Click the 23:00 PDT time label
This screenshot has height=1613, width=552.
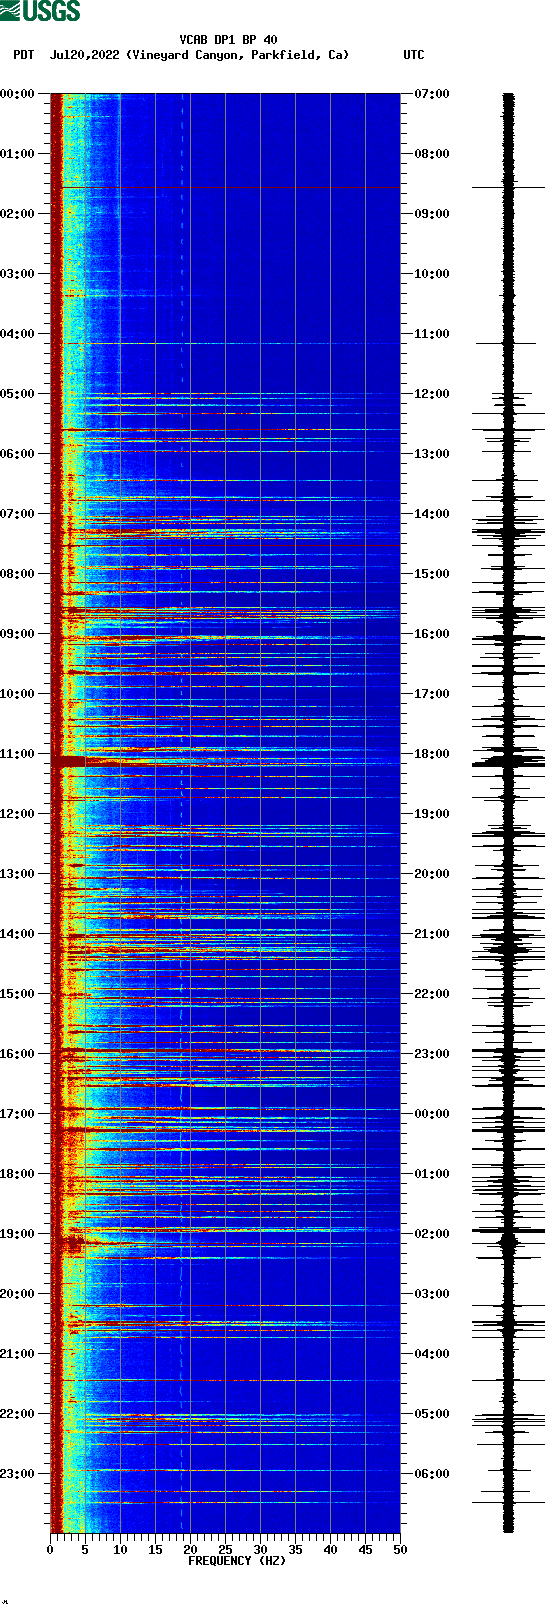pyautogui.click(x=17, y=1474)
